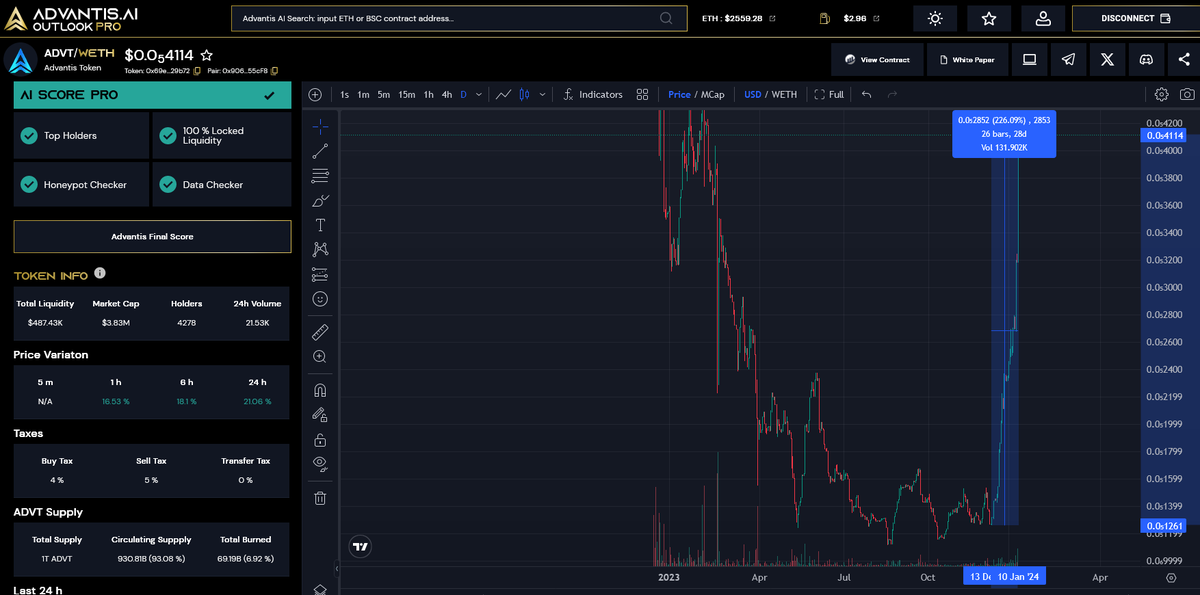Remove drawings with the trash icon
Screen dimensions: 1200x595
(320, 497)
